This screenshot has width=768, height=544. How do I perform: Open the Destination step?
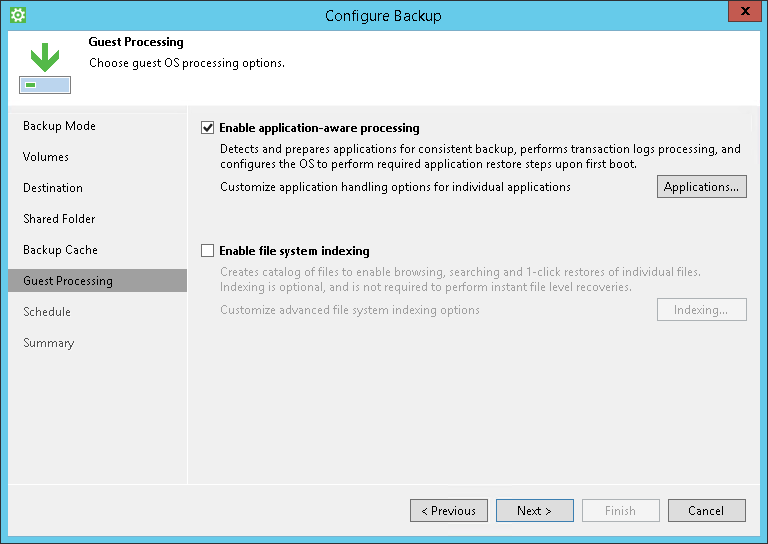53,188
